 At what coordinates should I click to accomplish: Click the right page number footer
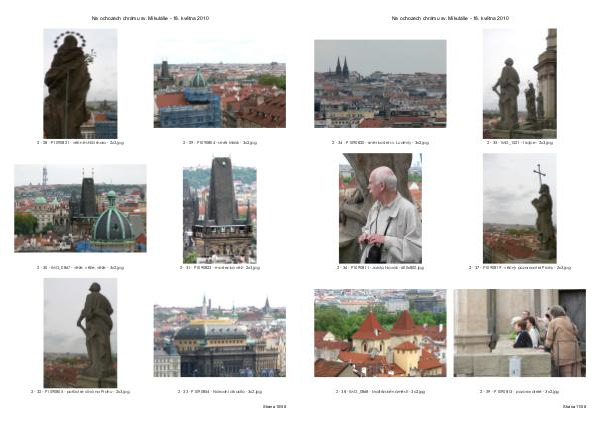pyautogui.click(x=574, y=407)
